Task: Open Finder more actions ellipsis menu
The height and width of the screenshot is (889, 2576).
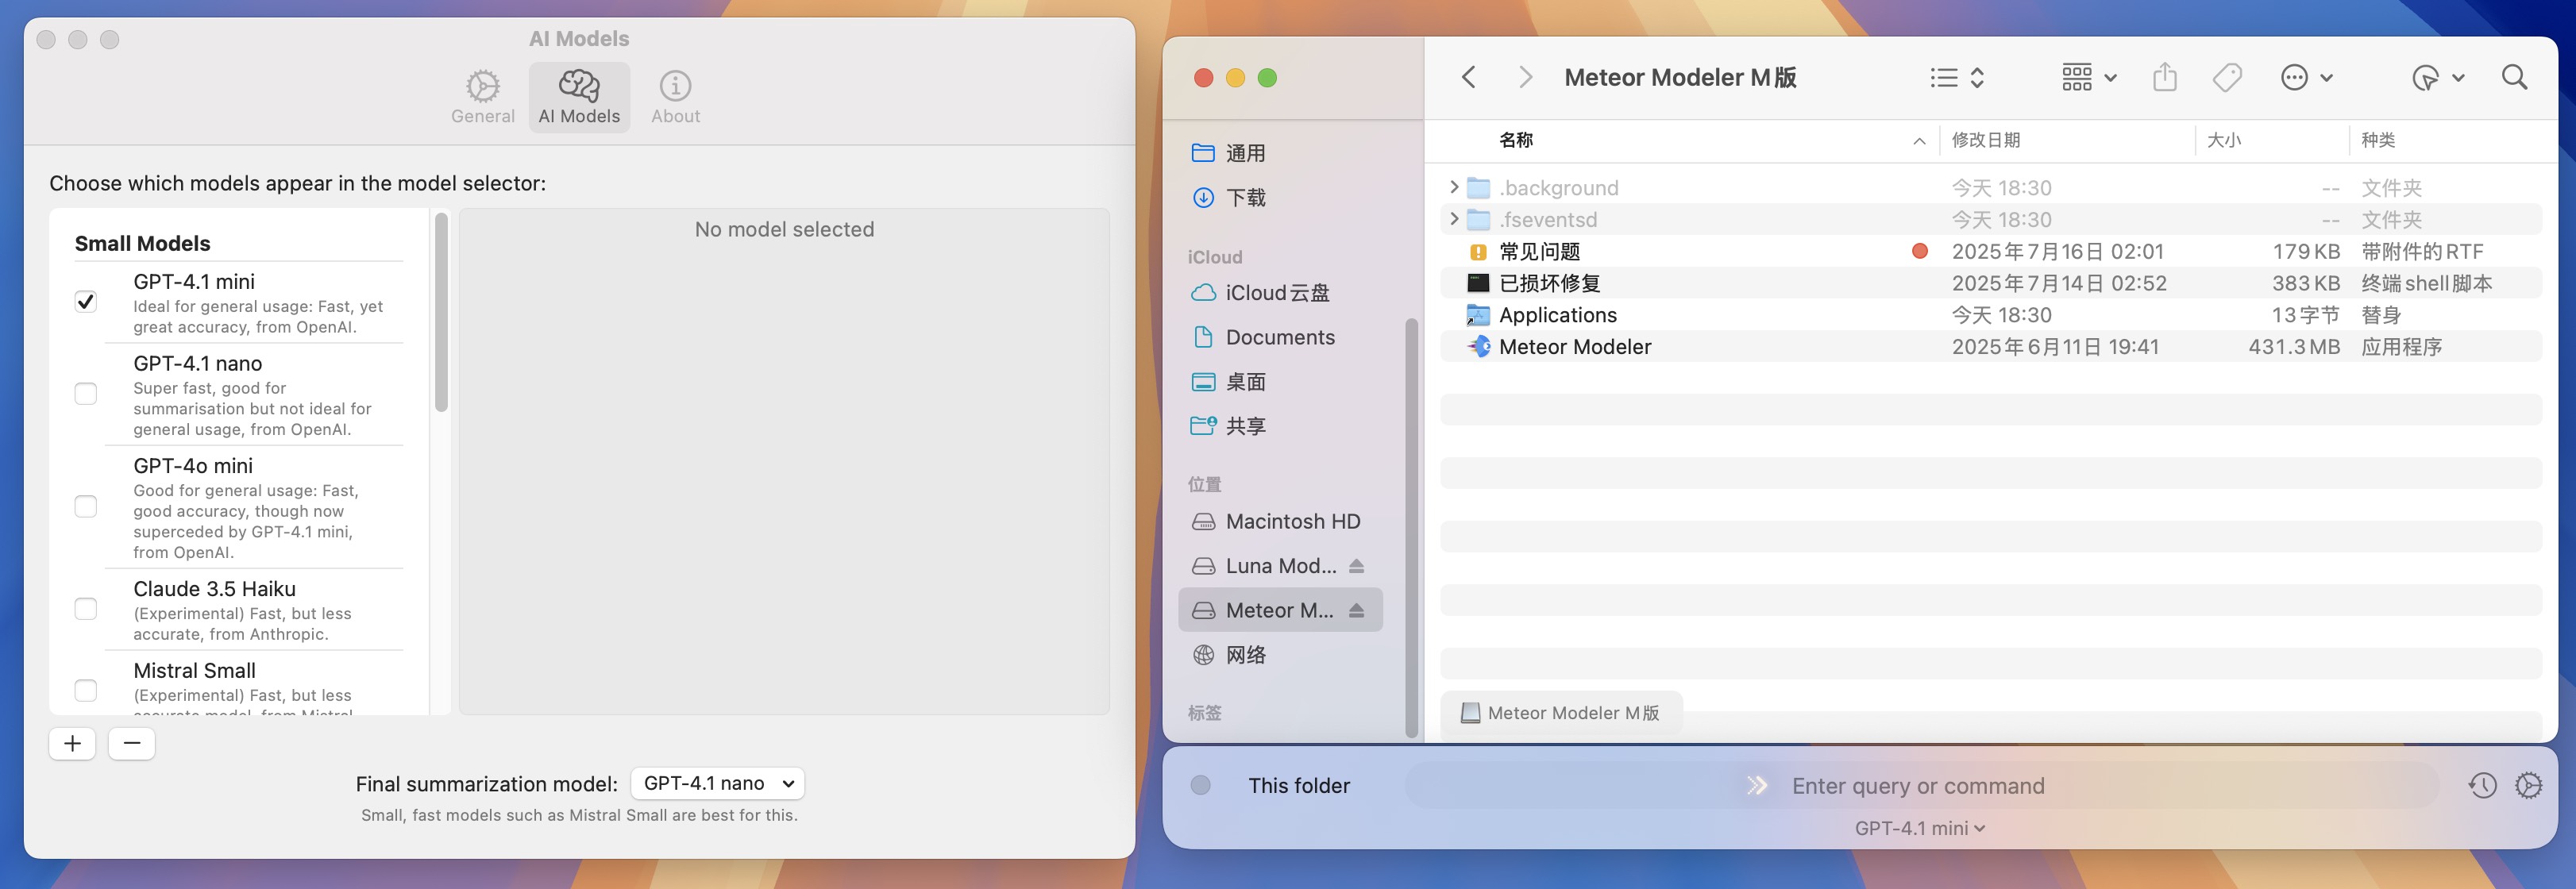Action: click(x=2306, y=77)
